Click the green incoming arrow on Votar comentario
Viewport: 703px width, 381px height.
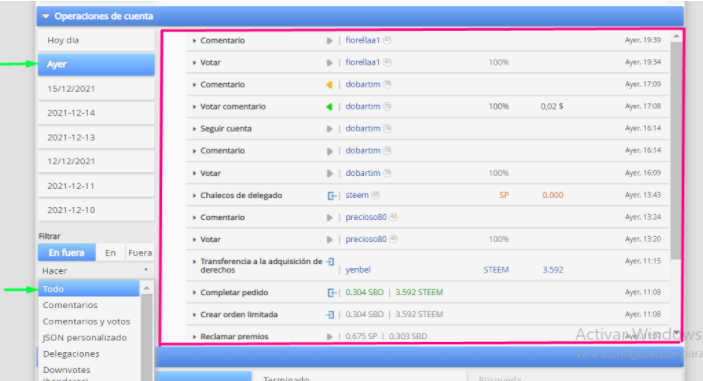[329, 107]
